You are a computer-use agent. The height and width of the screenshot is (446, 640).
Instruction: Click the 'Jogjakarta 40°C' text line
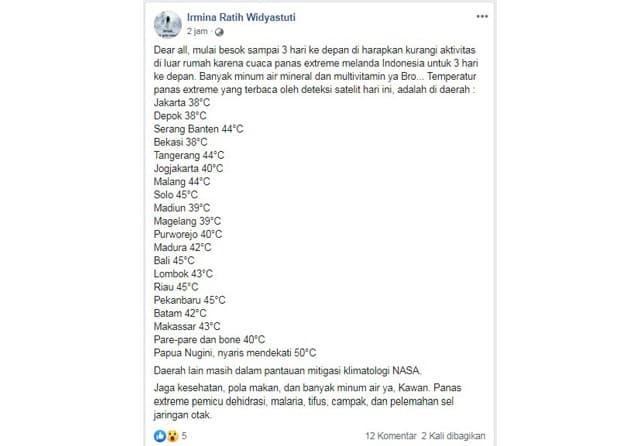pos(189,168)
